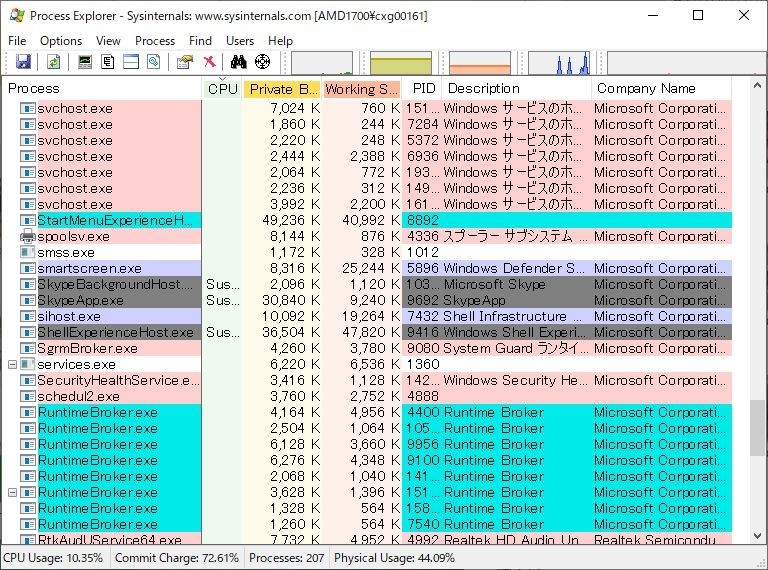Click the Processes: 207 status entry
This screenshot has width=768, height=570.
287,558
